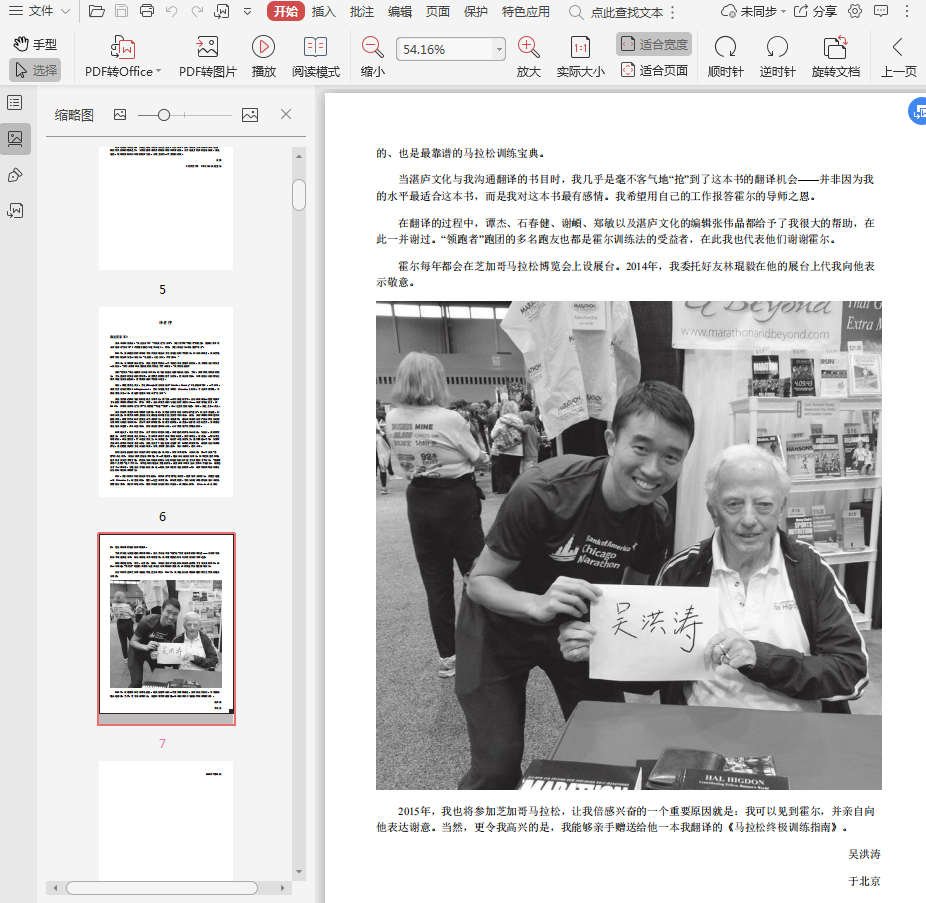Open the bookmarks outline sidebar icon
Image resolution: width=926 pixels, height=903 pixels.
[x=15, y=103]
